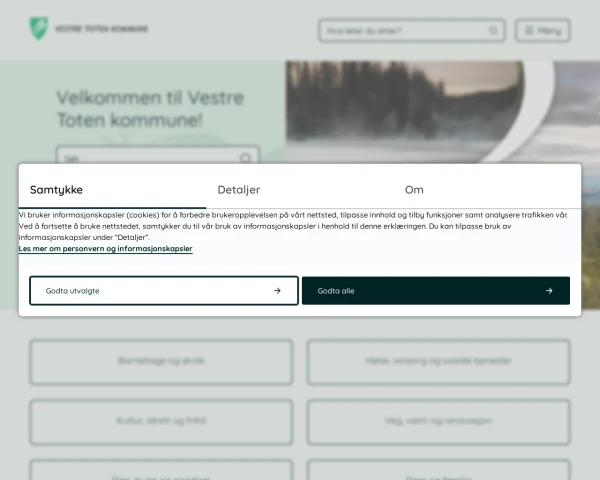
Task: Click the Godta alle button
Action: [436, 291]
